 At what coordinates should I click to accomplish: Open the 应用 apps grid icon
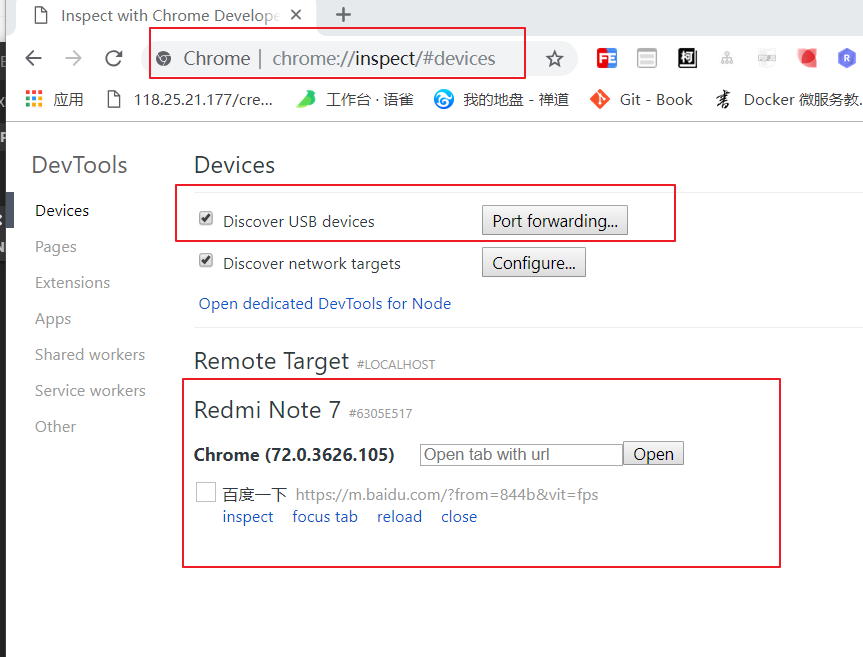pyautogui.click(x=34, y=99)
